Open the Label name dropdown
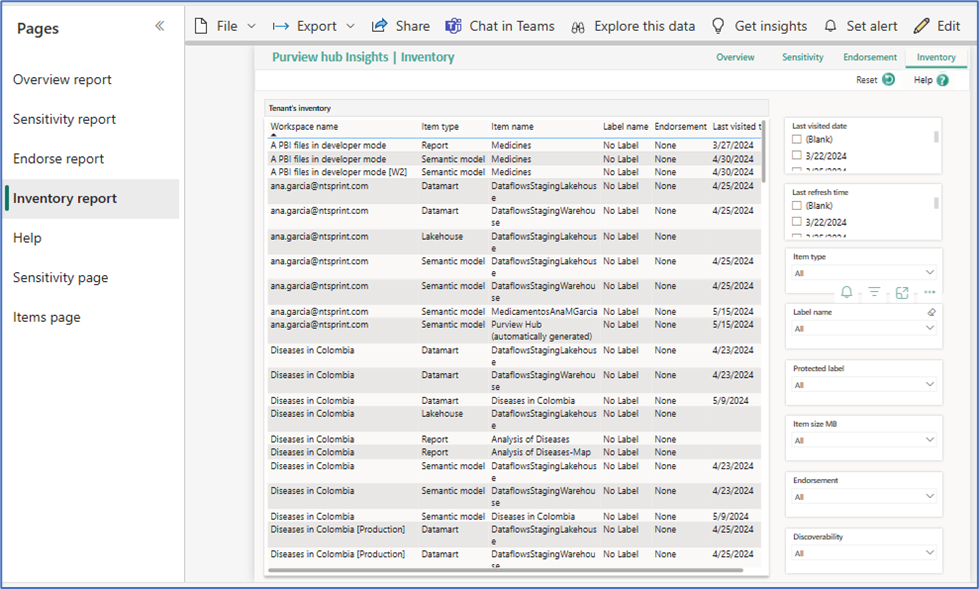 coord(864,329)
